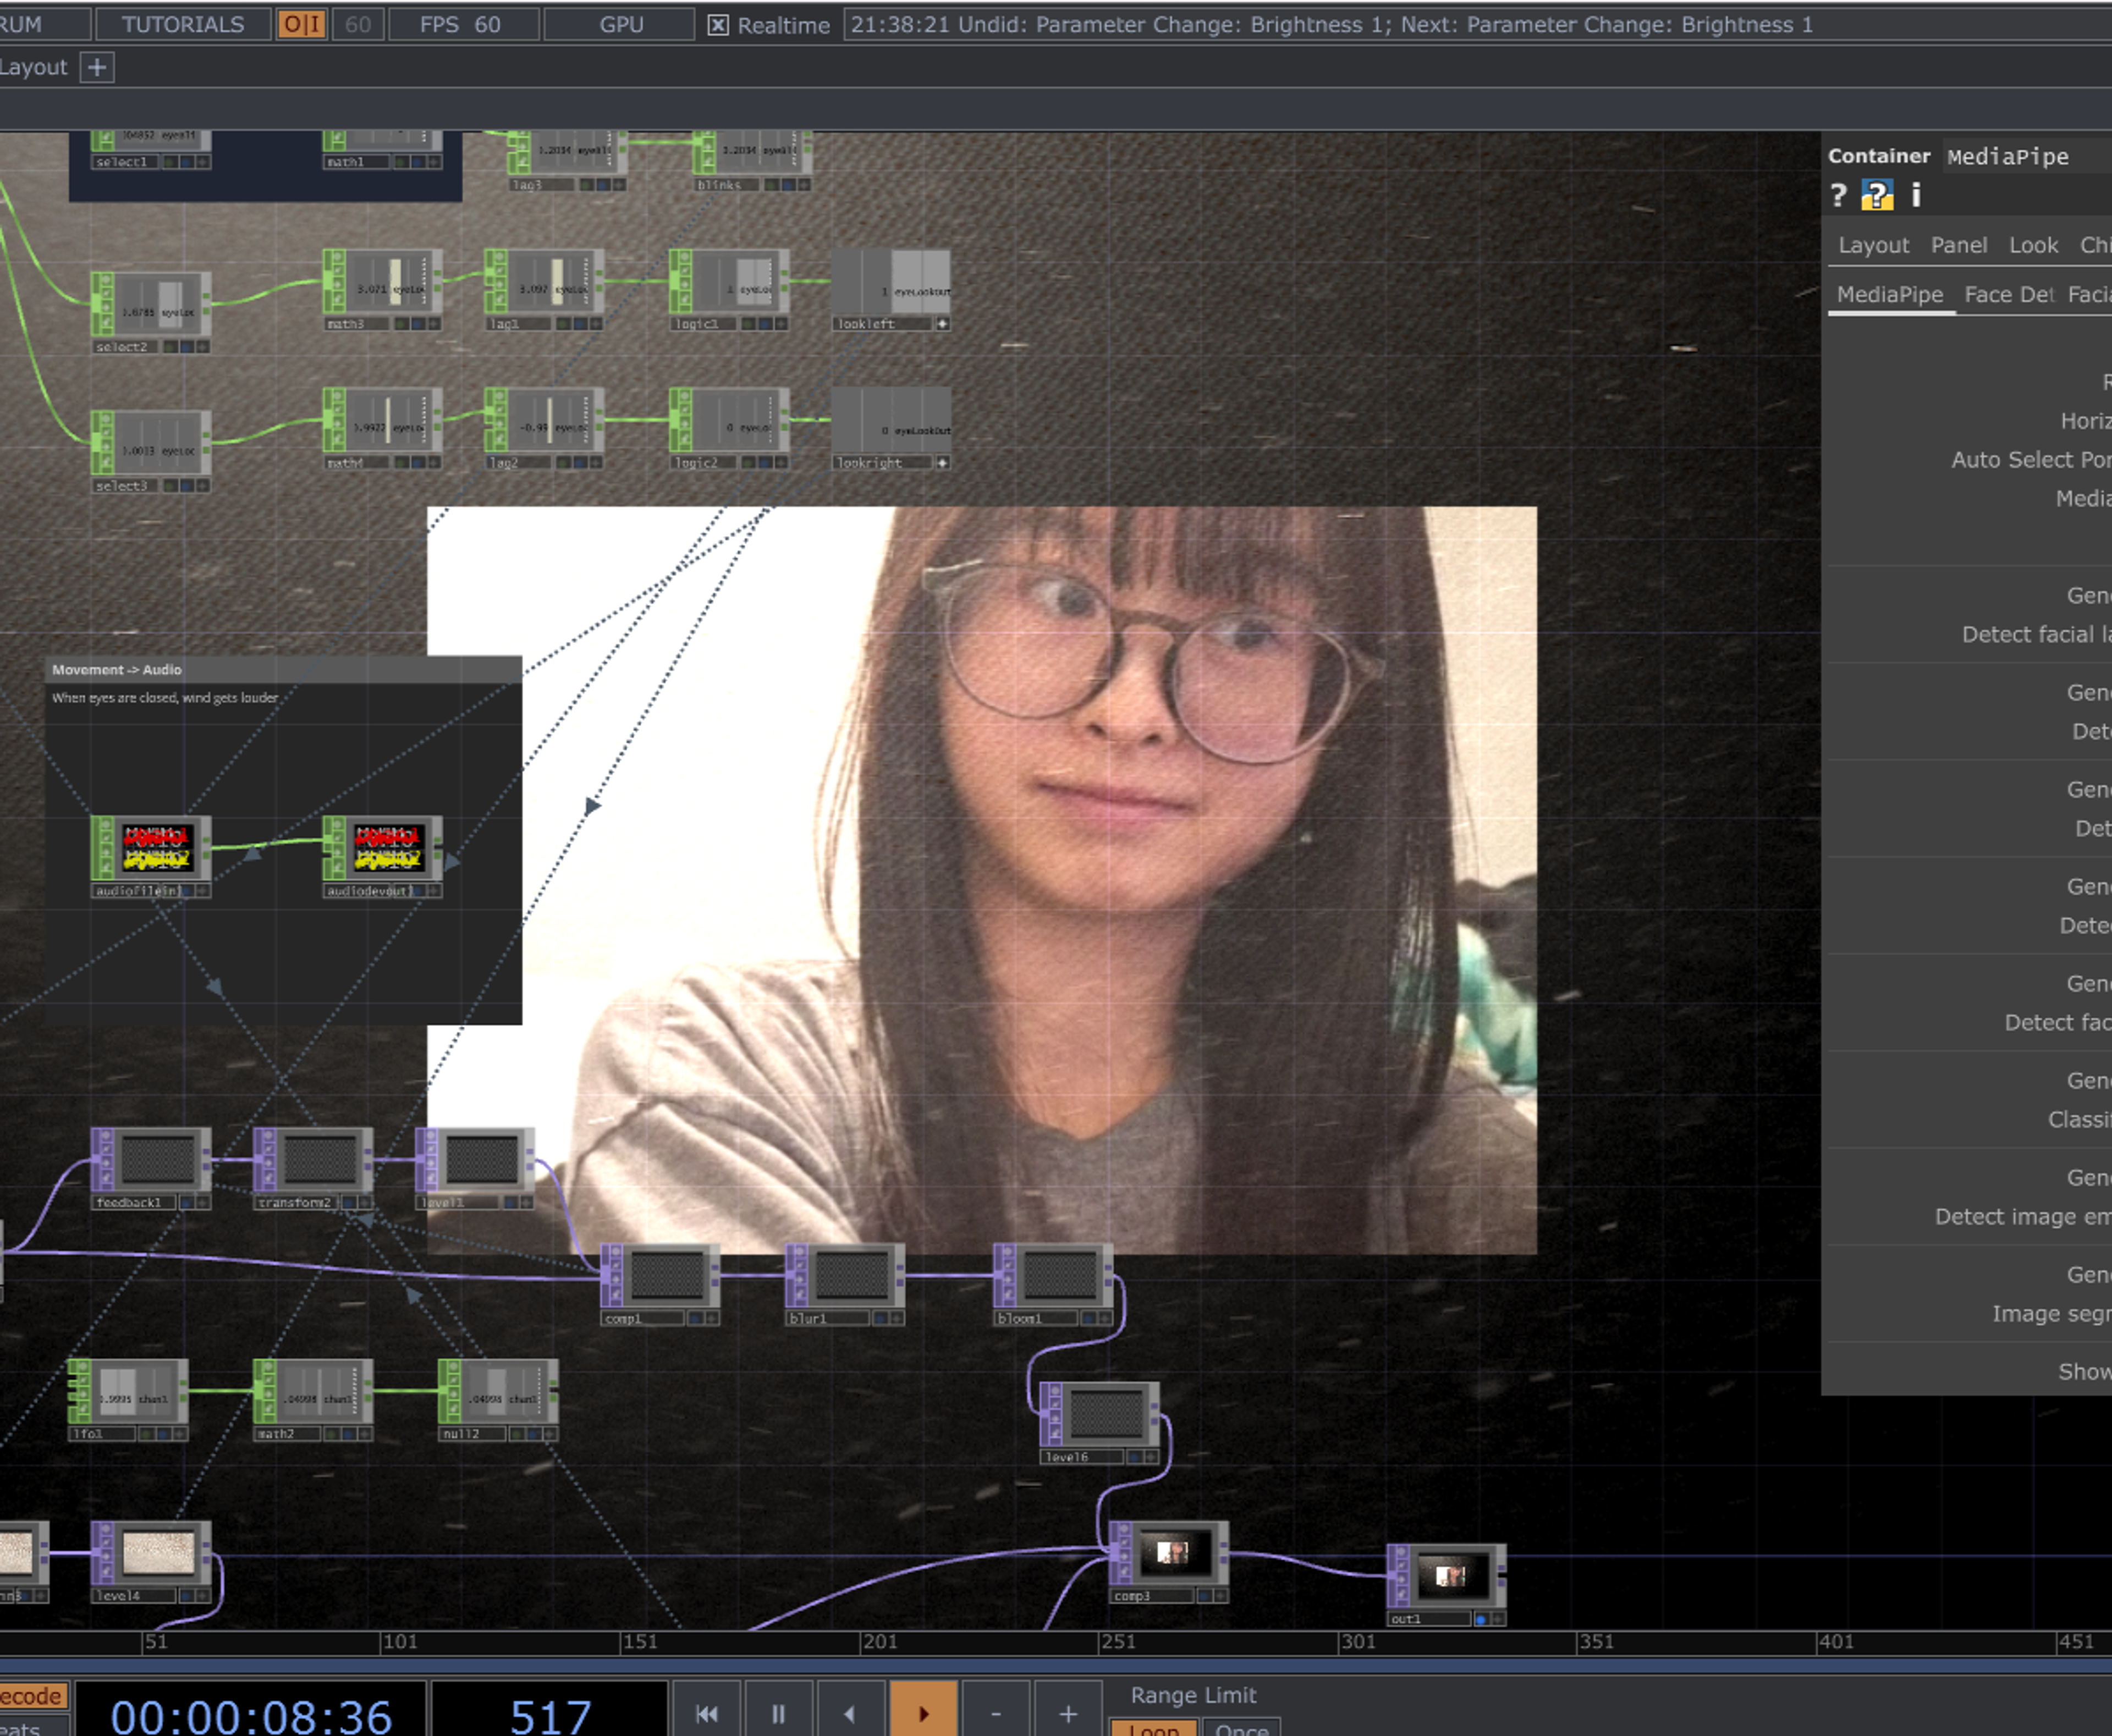The height and width of the screenshot is (1736, 2112).
Task: Toggle viewer active on lookright node
Action: coord(942,463)
